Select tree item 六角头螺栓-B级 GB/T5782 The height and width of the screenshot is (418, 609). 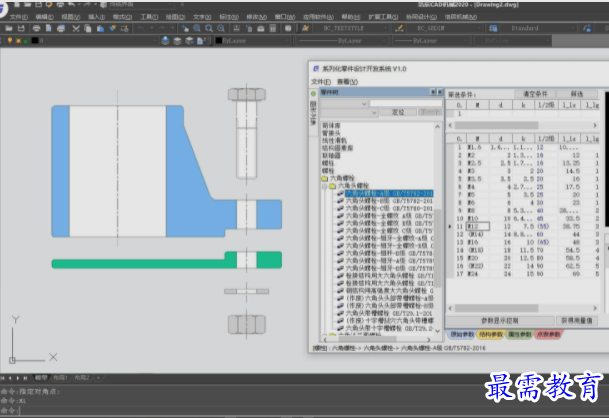(x=389, y=201)
